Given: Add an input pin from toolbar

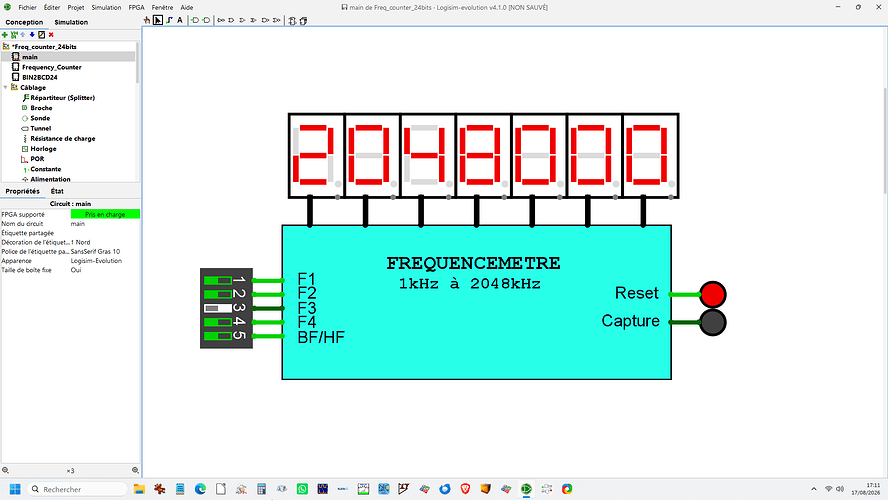Looking at the screenshot, I should [x=195, y=20].
